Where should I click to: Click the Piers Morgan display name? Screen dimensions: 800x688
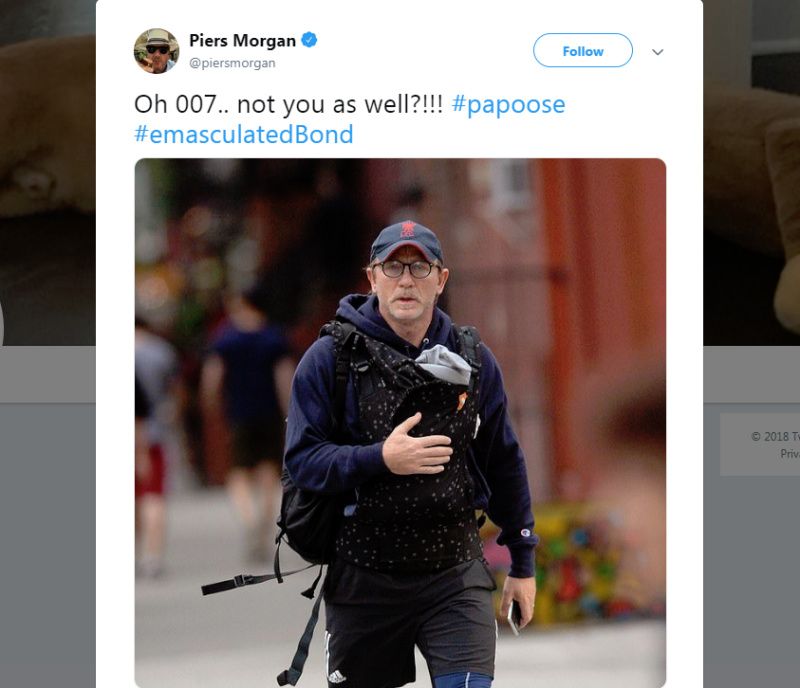coord(242,40)
